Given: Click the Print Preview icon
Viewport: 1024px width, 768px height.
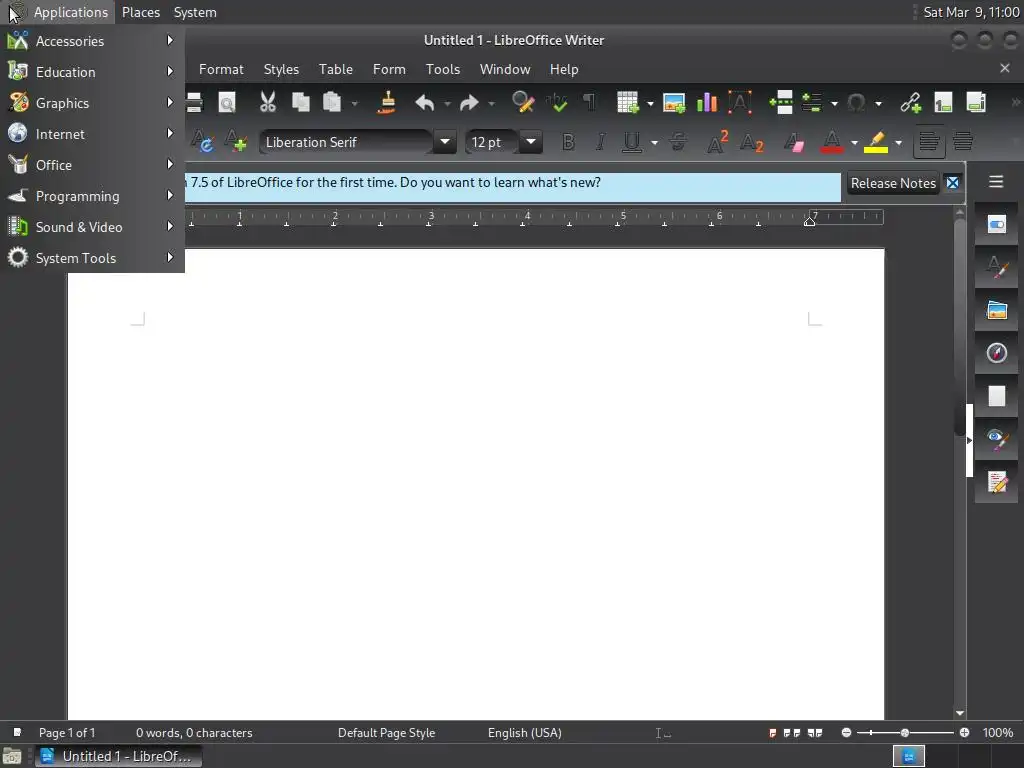Looking at the screenshot, I should point(227,103).
